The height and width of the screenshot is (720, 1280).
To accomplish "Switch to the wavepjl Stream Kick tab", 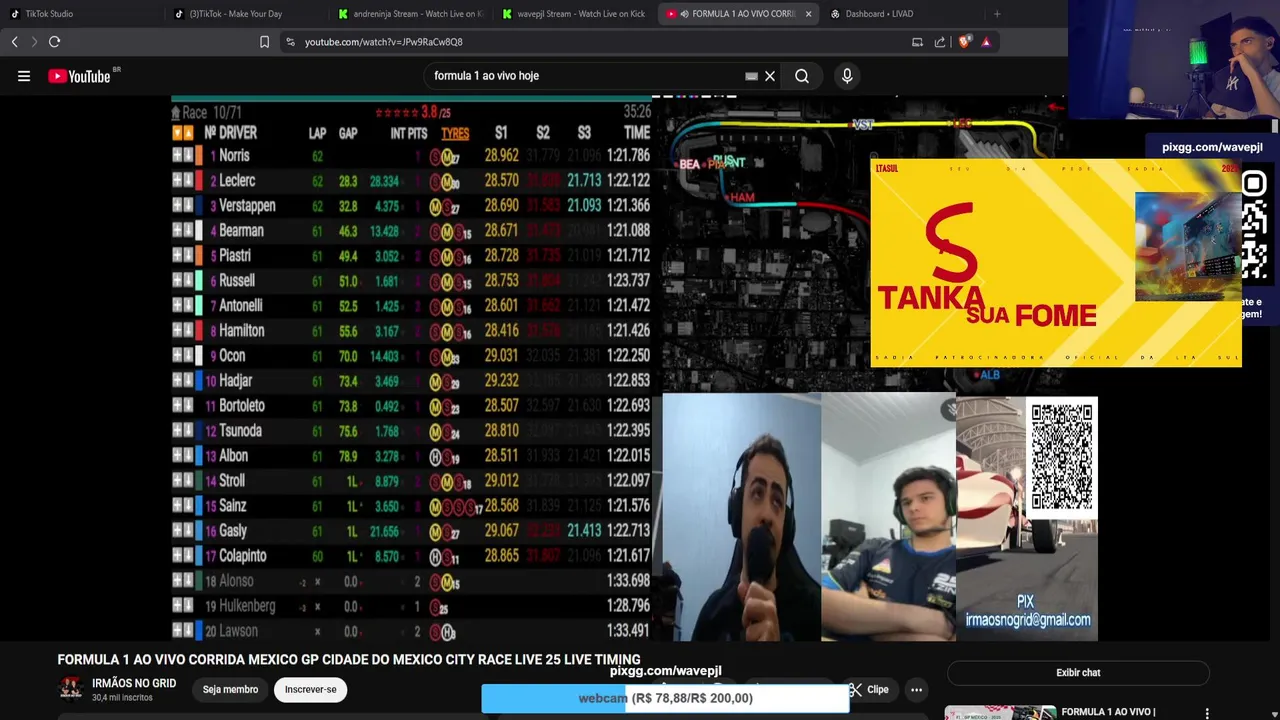I will [x=575, y=14].
